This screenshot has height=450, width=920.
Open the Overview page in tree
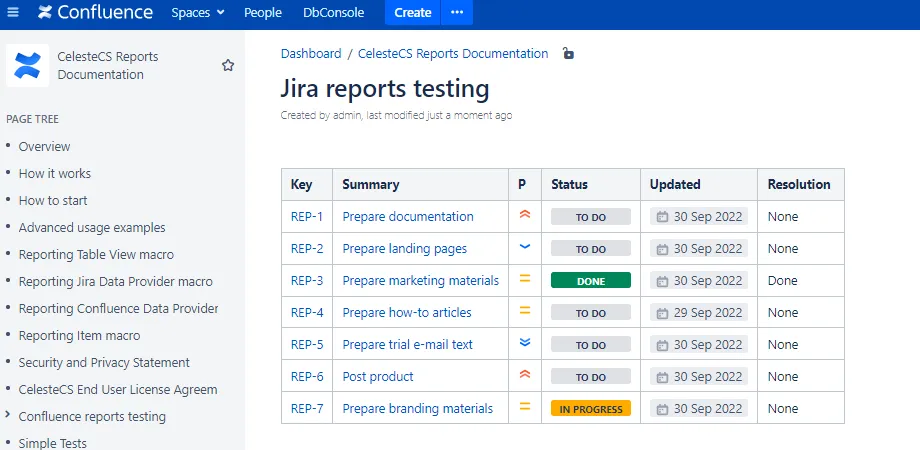(45, 147)
